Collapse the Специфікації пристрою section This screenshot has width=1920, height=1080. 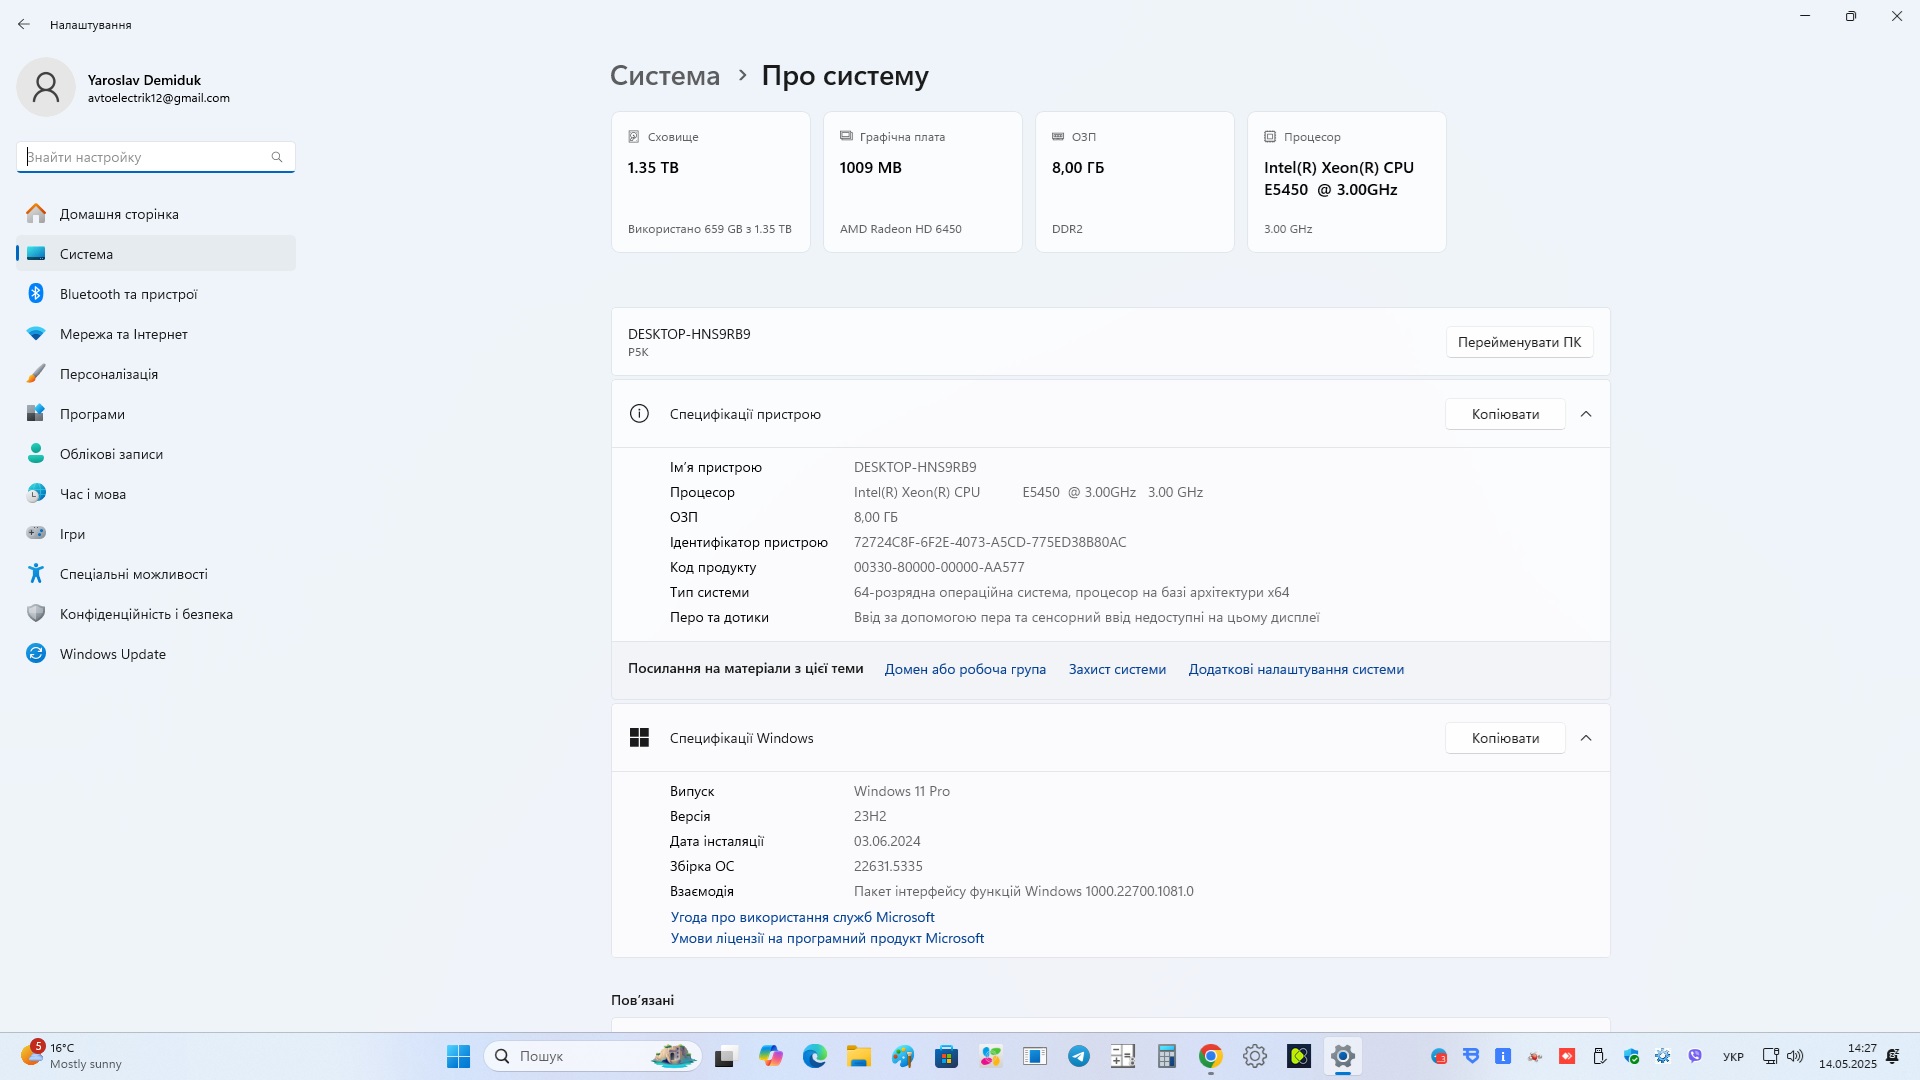tap(1586, 414)
